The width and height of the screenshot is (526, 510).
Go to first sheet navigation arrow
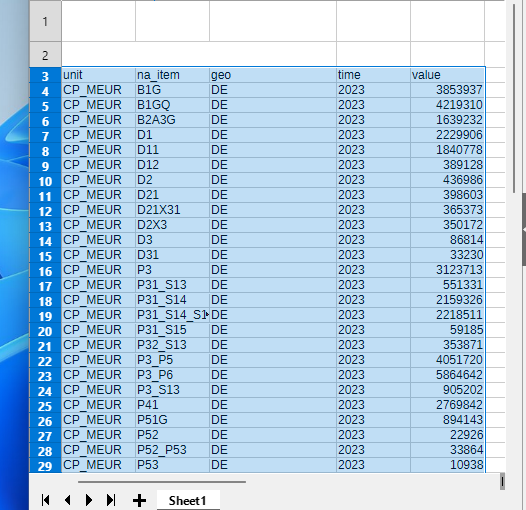[x=46, y=500]
